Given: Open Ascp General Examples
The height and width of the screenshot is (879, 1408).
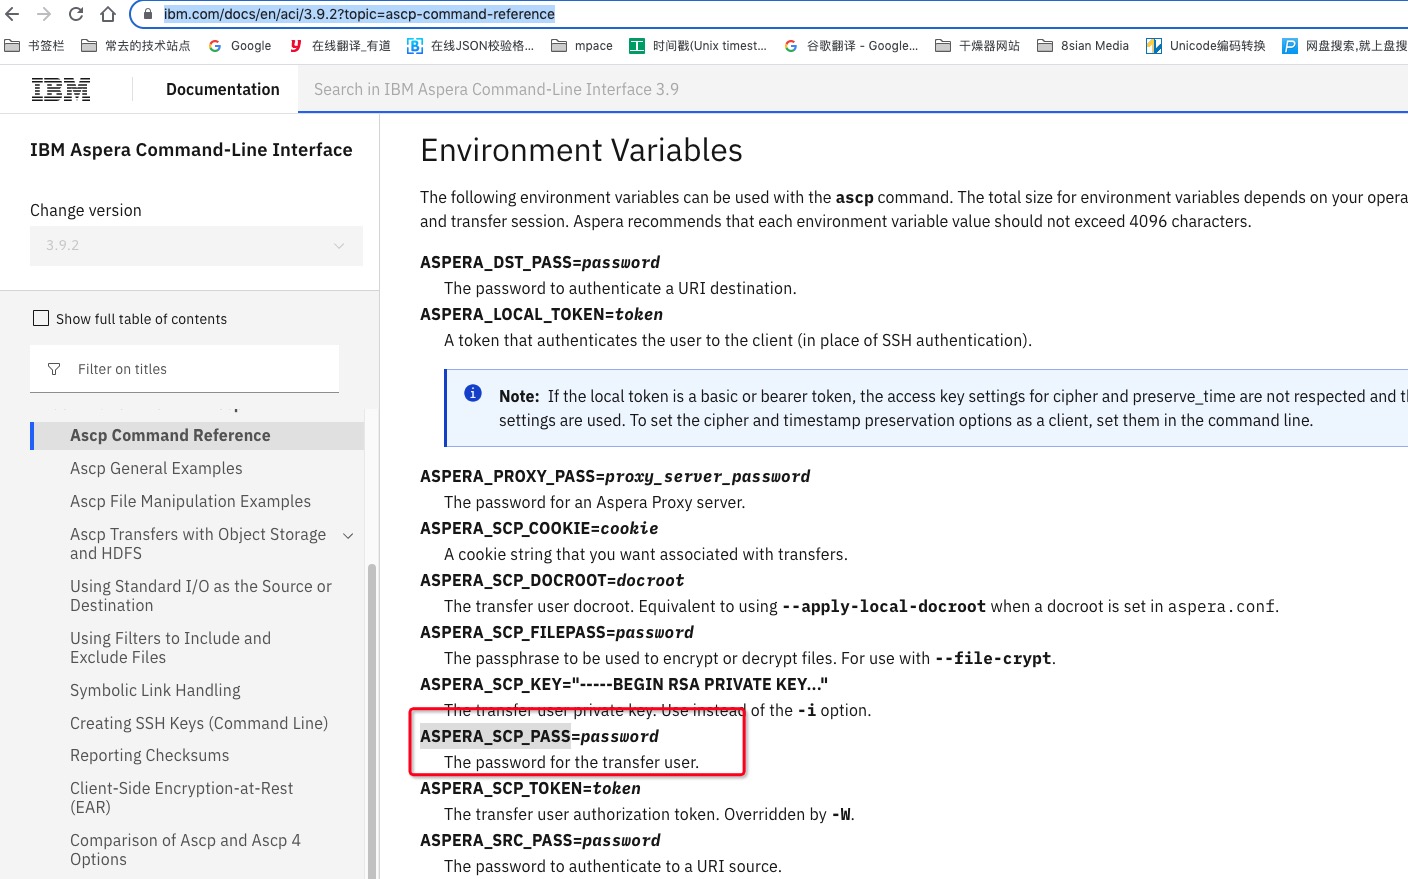Looking at the screenshot, I should (x=156, y=468).
